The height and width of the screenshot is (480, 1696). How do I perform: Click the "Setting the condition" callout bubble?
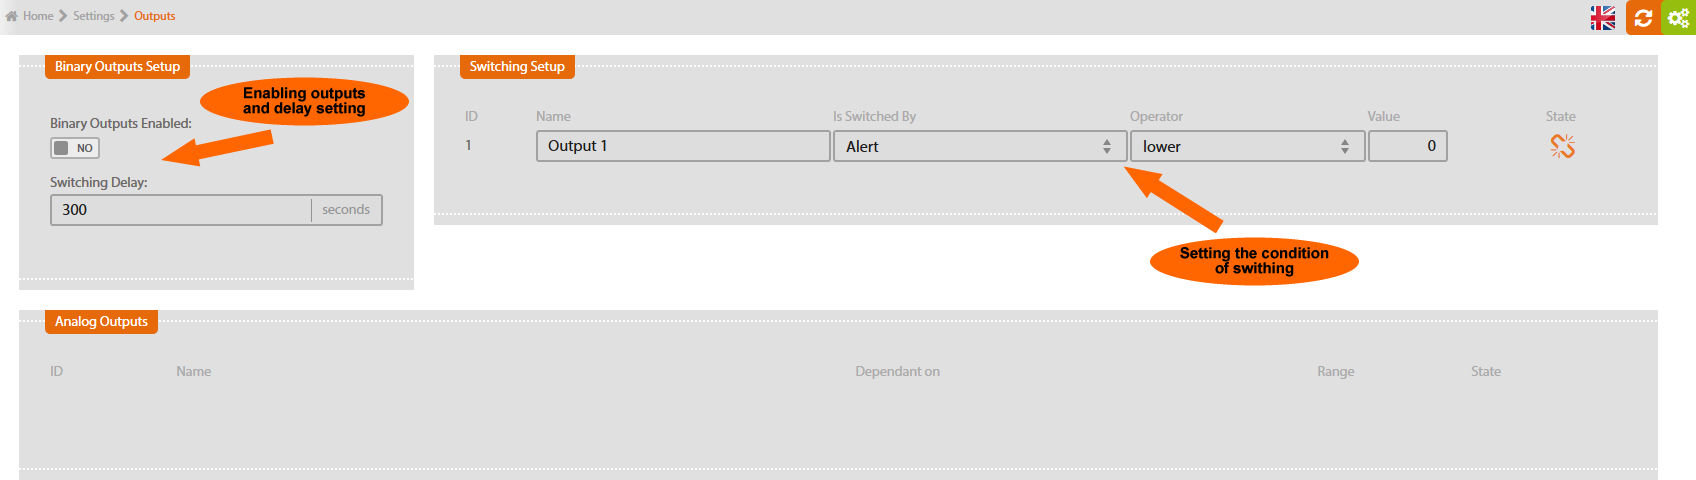coord(1254,261)
